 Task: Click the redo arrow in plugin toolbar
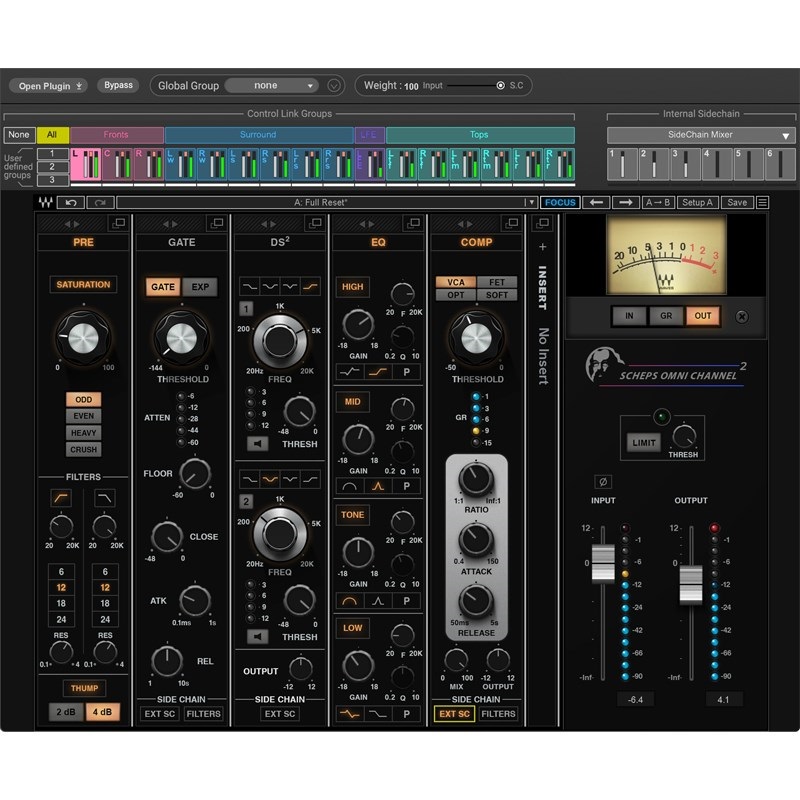(x=100, y=203)
